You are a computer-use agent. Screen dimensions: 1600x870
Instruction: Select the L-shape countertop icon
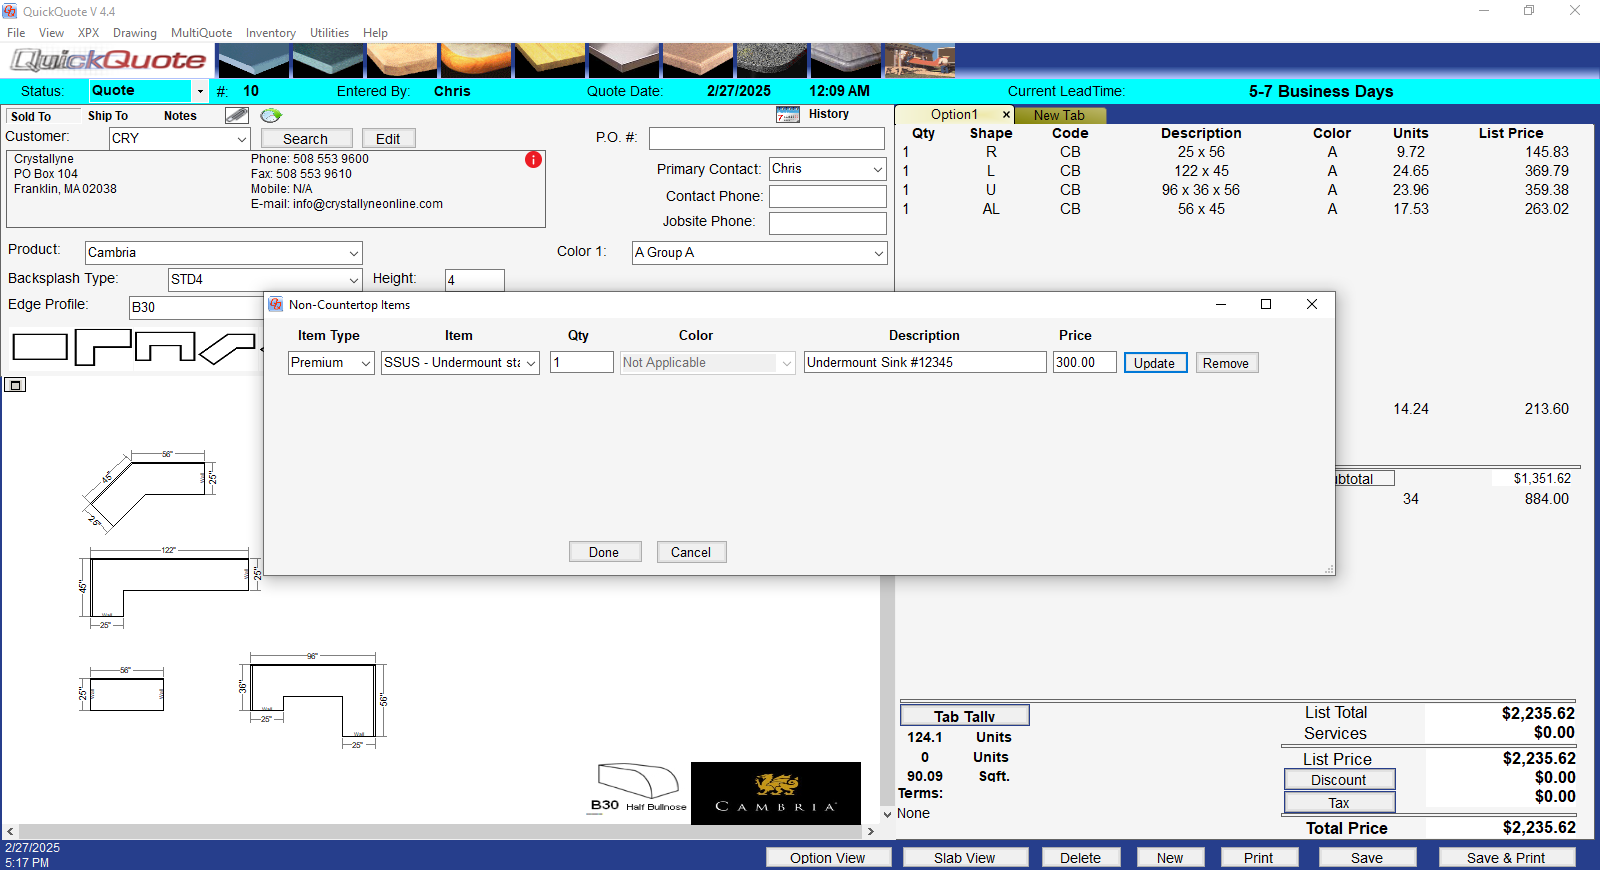(103, 347)
